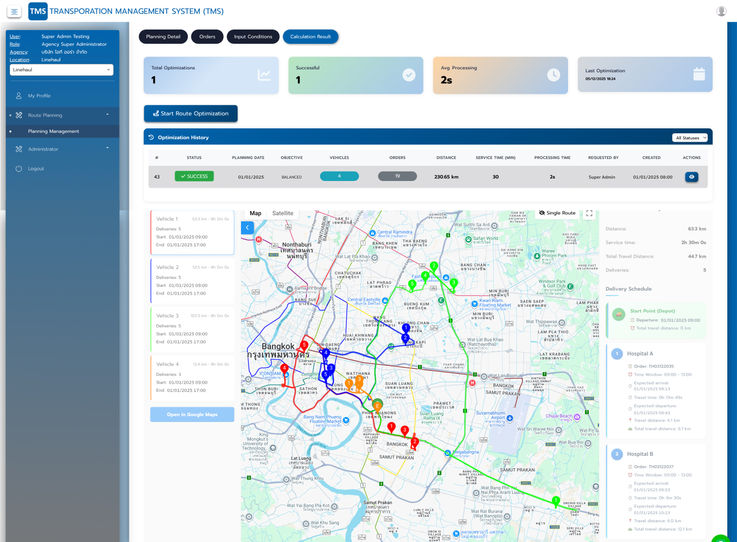Screen dimensions: 737x542
Task: Click Open in Google Maps button
Action: click(192, 415)
